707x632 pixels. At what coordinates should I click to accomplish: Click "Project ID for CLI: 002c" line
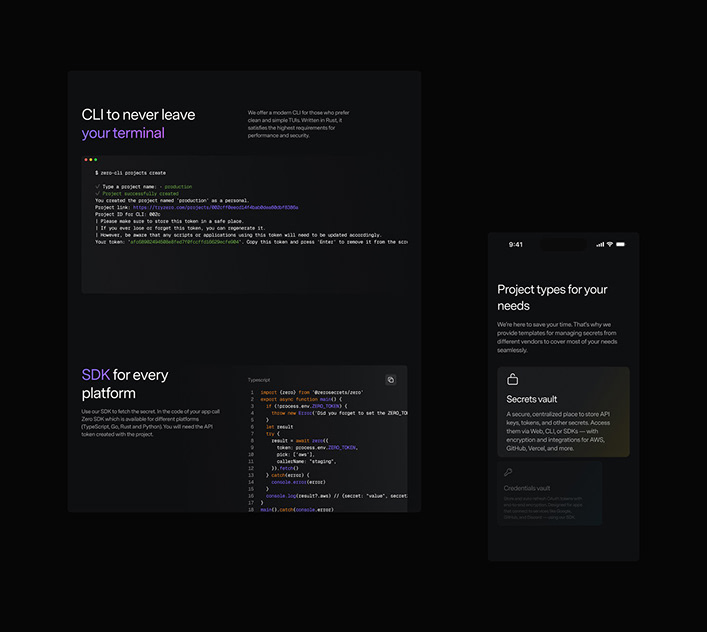pyautogui.click(x=128, y=215)
